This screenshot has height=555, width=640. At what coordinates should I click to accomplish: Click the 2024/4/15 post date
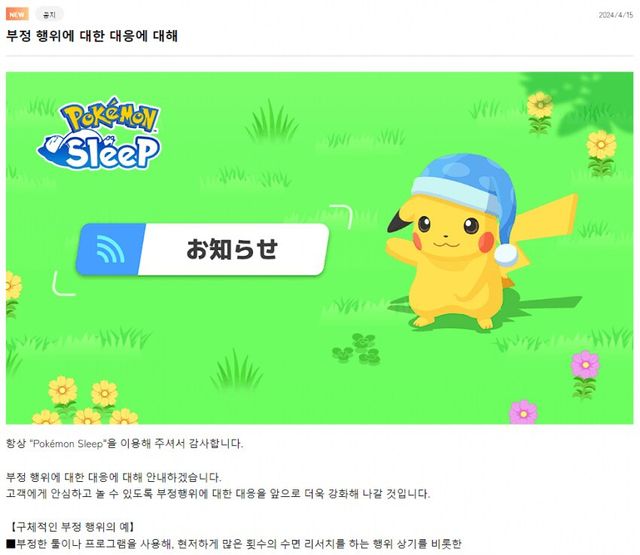coord(616,15)
